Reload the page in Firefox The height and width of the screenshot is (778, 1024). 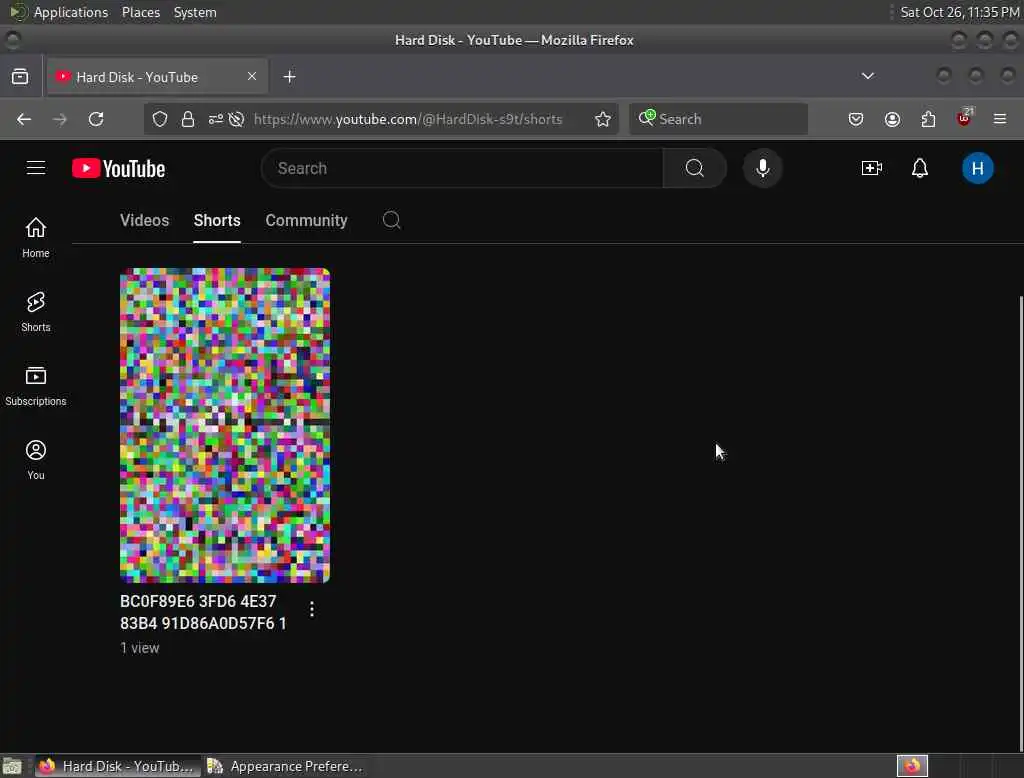96,119
